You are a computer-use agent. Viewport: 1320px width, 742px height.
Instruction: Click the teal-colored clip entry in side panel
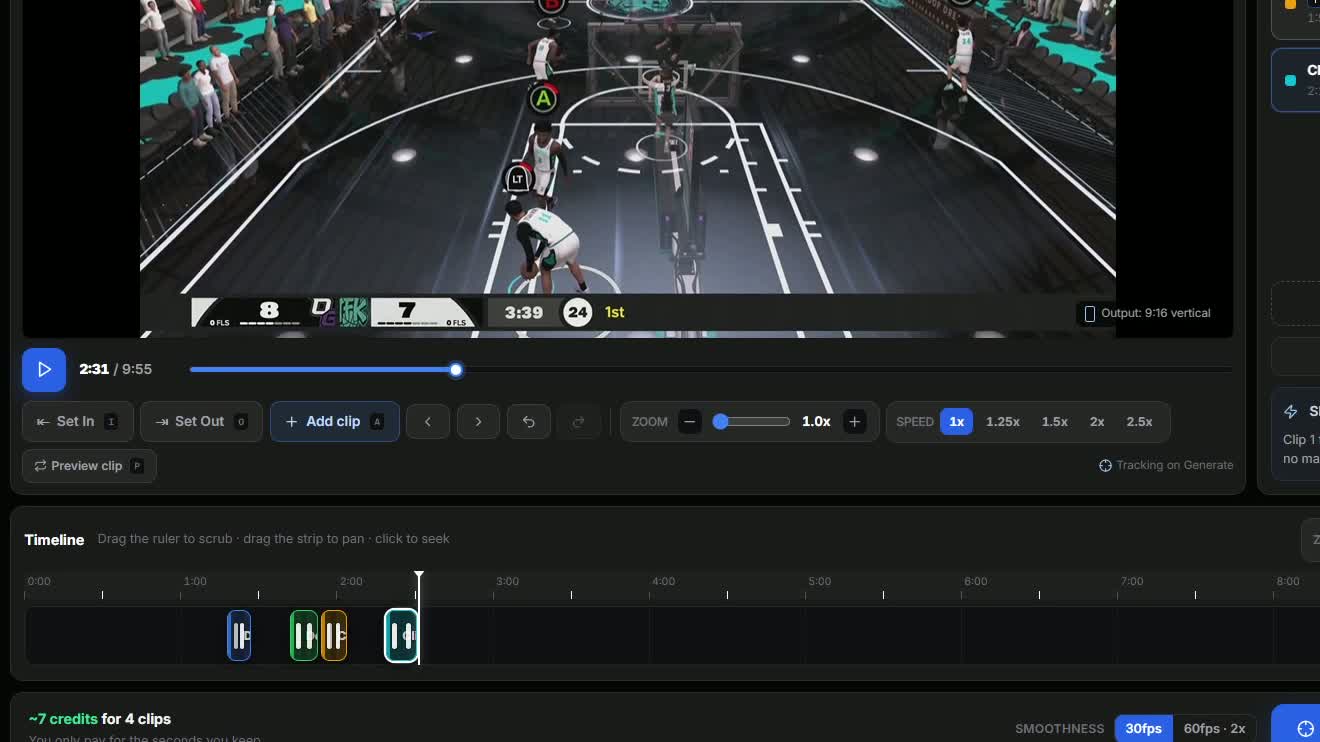(x=1296, y=80)
